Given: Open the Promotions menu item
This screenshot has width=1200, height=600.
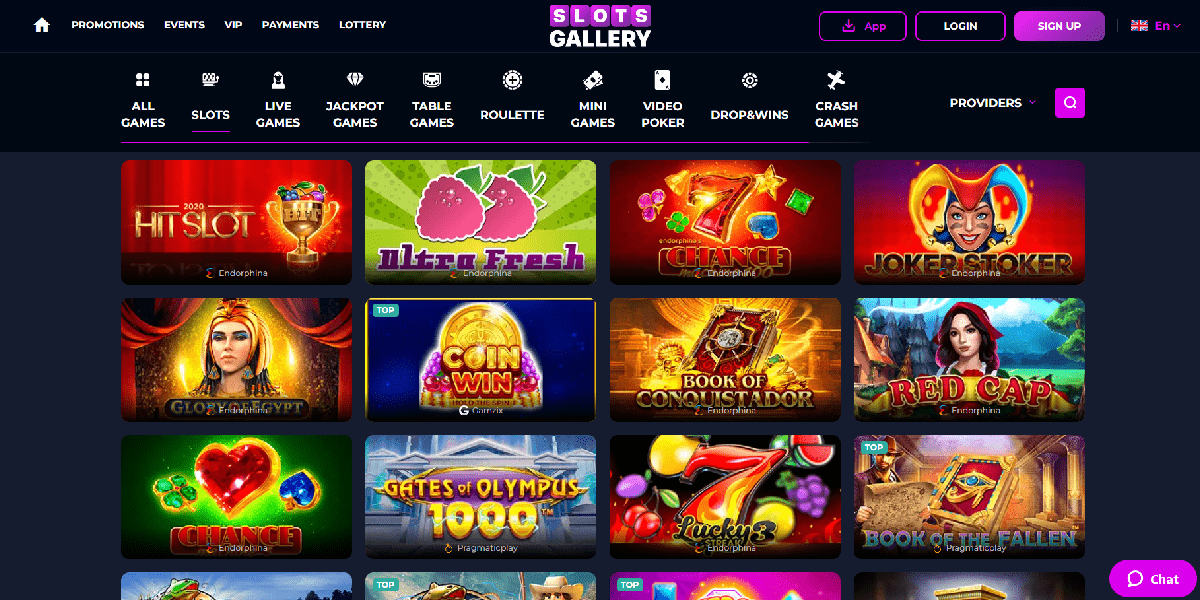Looking at the screenshot, I should [x=108, y=25].
